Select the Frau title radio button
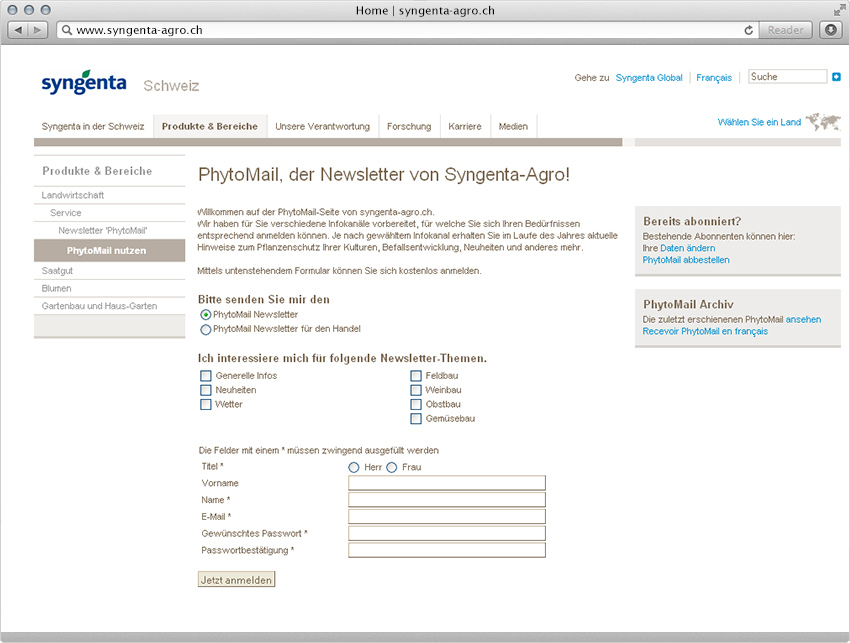 pyautogui.click(x=391, y=467)
